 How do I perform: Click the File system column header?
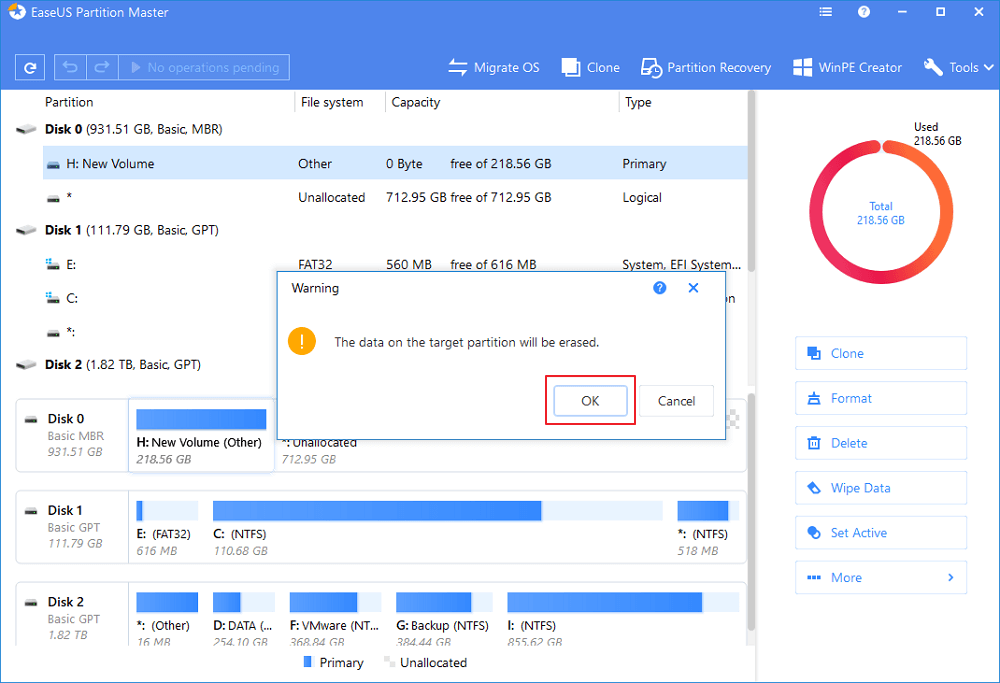(x=332, y=102)
